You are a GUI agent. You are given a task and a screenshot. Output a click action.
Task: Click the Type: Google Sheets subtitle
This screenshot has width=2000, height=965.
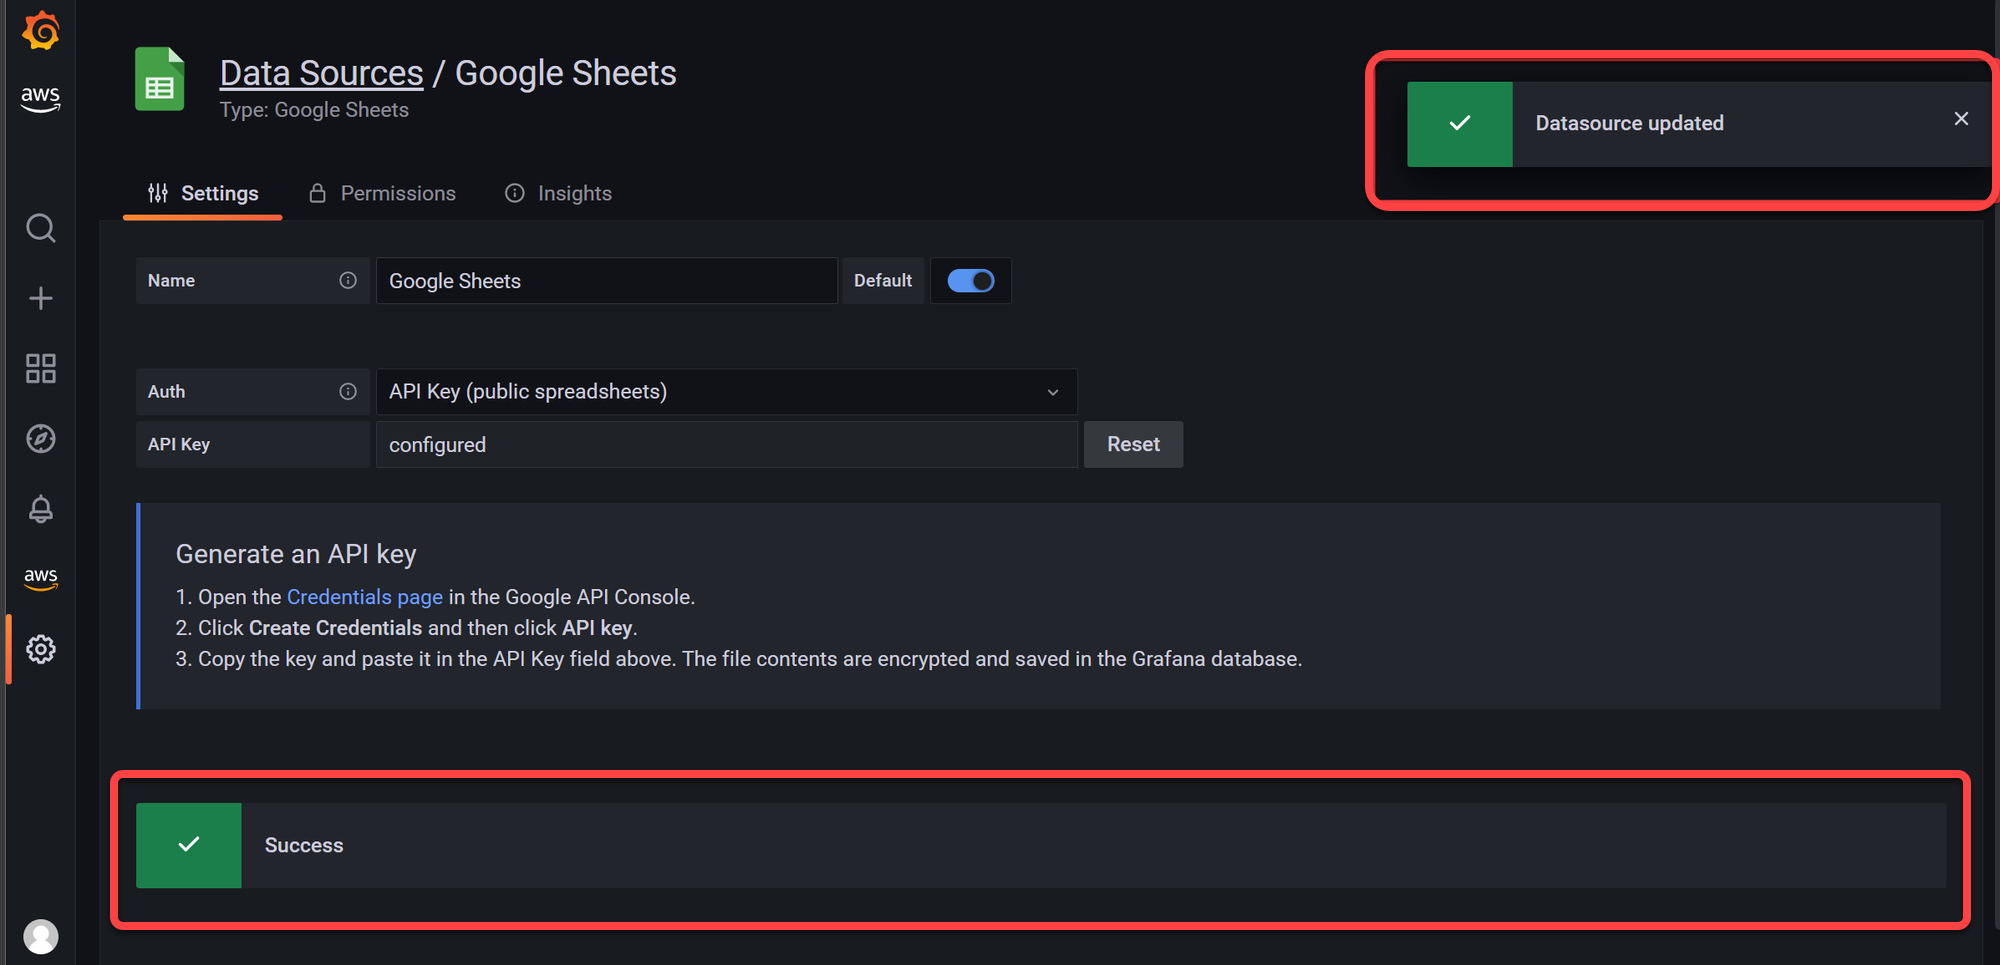coord(314,110)
